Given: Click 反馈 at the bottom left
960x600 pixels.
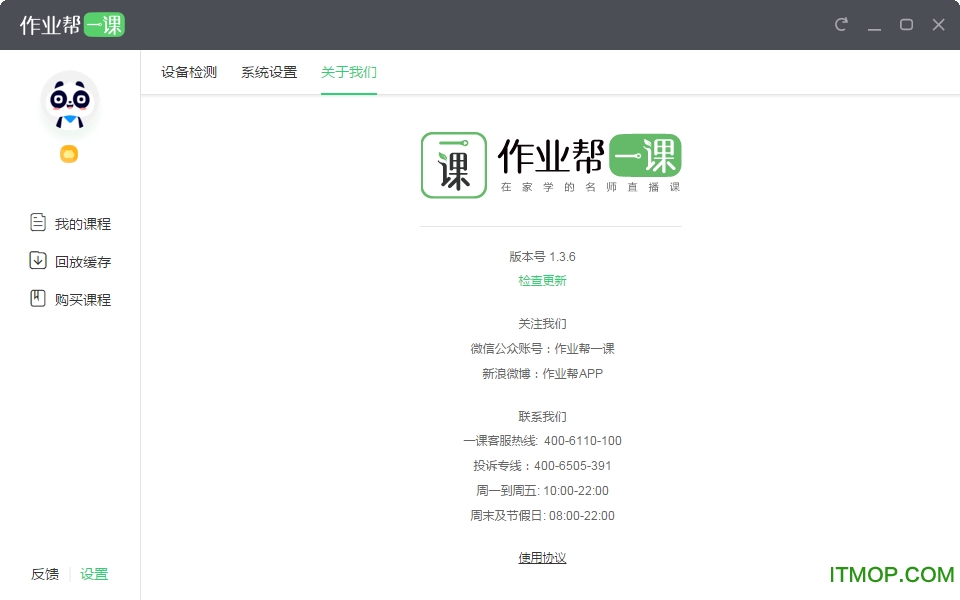Looking at the screenshot, I should click(x=45, y=574).
